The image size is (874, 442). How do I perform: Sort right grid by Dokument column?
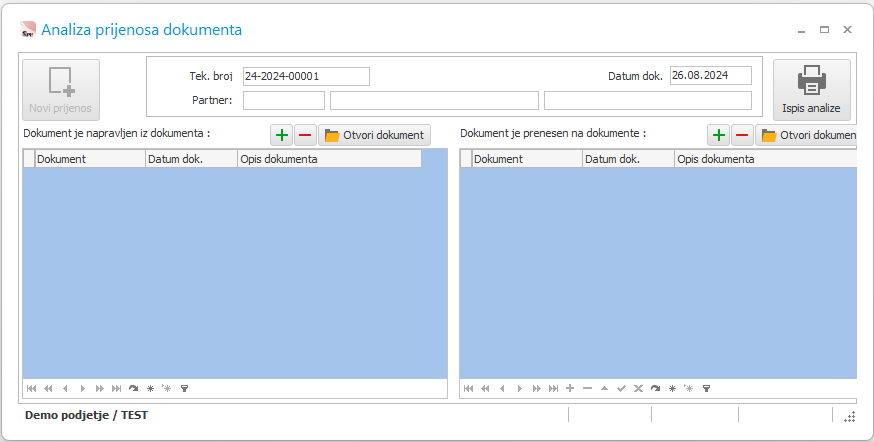click(x=527, y=159)
